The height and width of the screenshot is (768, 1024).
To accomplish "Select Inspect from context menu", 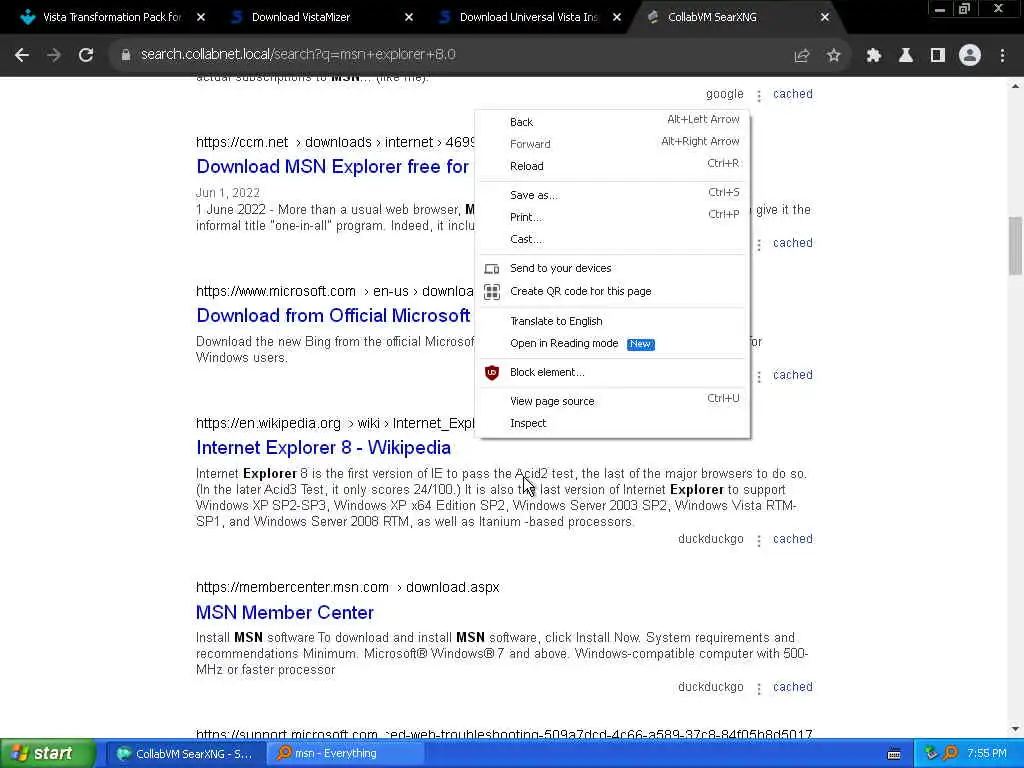I will click(x=613, y=423).
